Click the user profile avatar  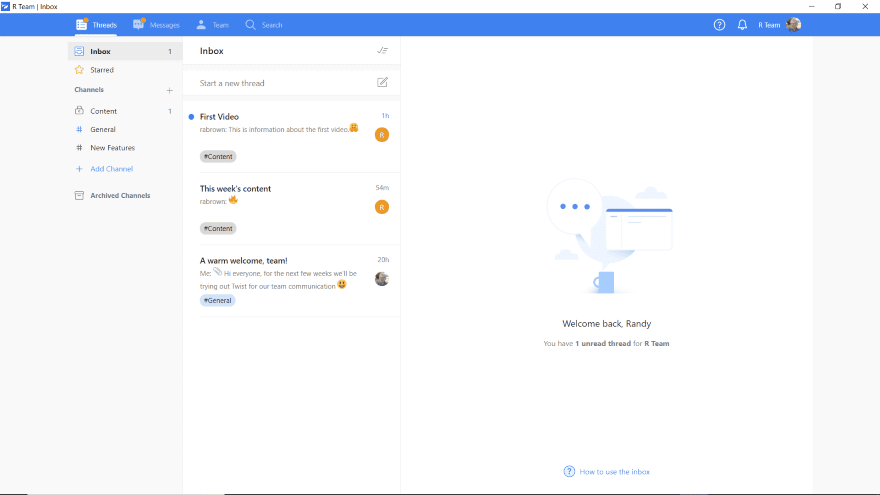click(794, 25)
